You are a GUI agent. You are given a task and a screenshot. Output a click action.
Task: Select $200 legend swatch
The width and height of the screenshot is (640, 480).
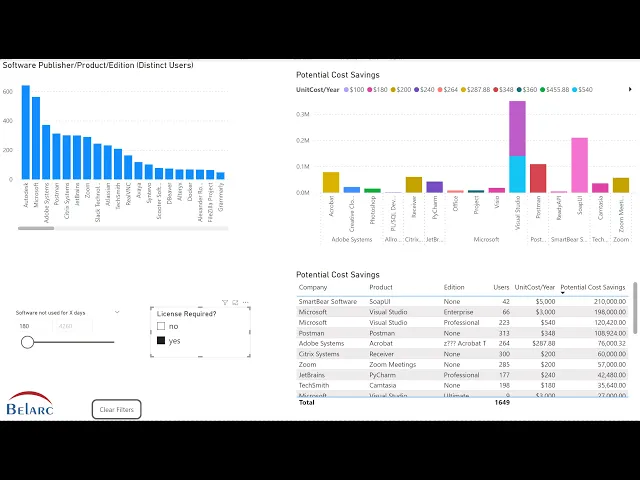click(x=393, y=90)
